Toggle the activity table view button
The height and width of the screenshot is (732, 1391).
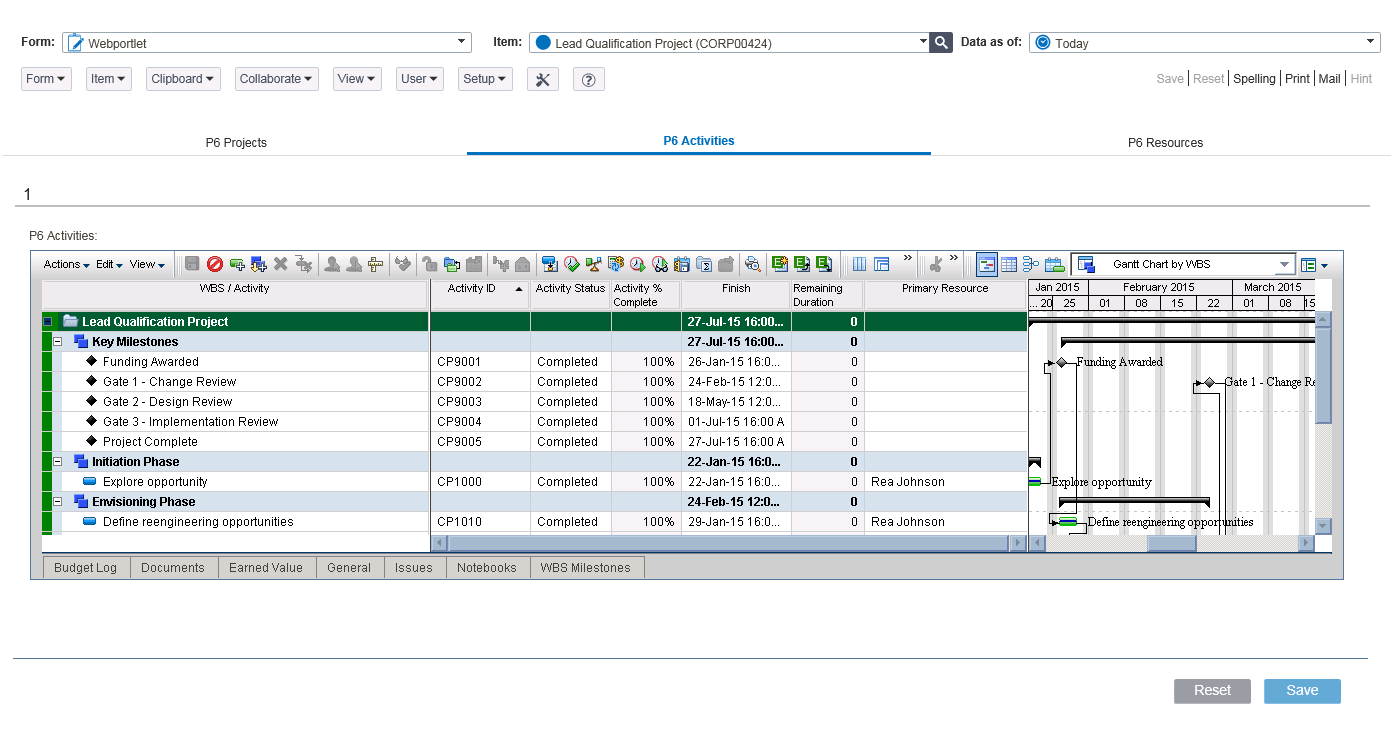click(1009, 264)
